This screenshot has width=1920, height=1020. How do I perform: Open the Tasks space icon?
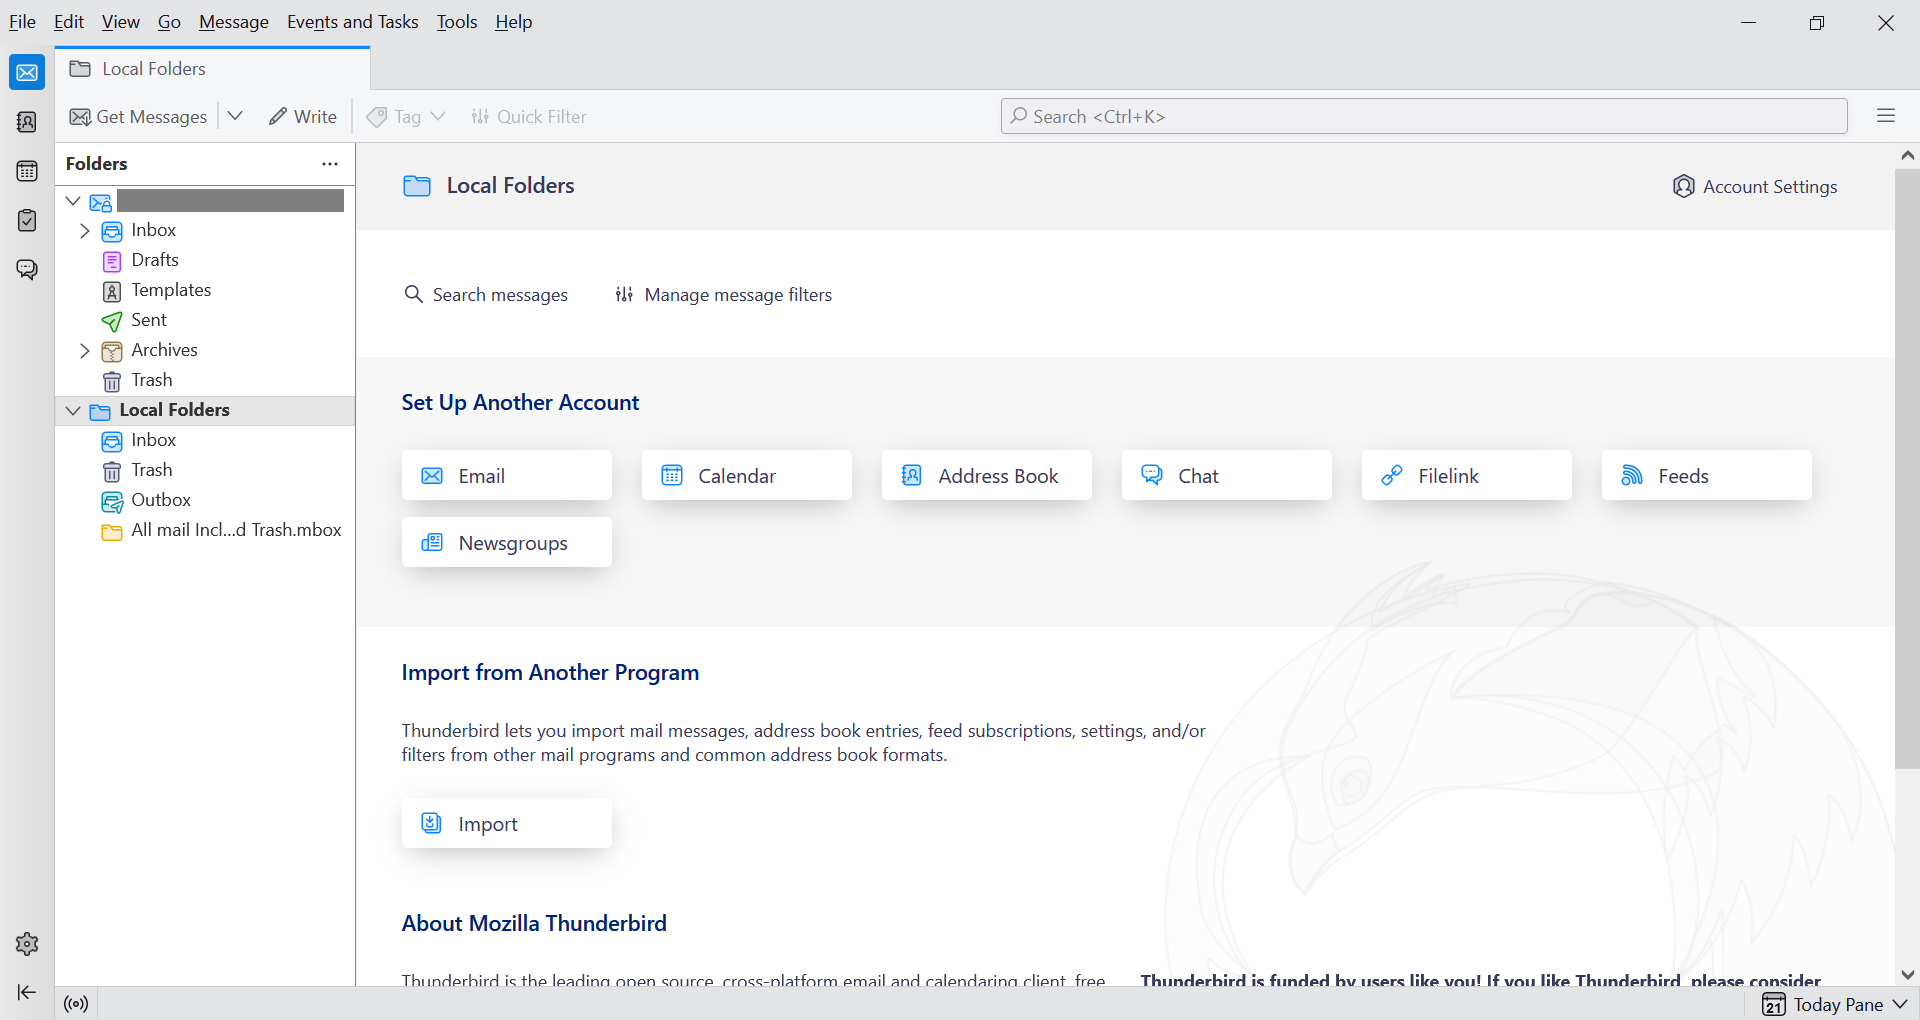27,220
